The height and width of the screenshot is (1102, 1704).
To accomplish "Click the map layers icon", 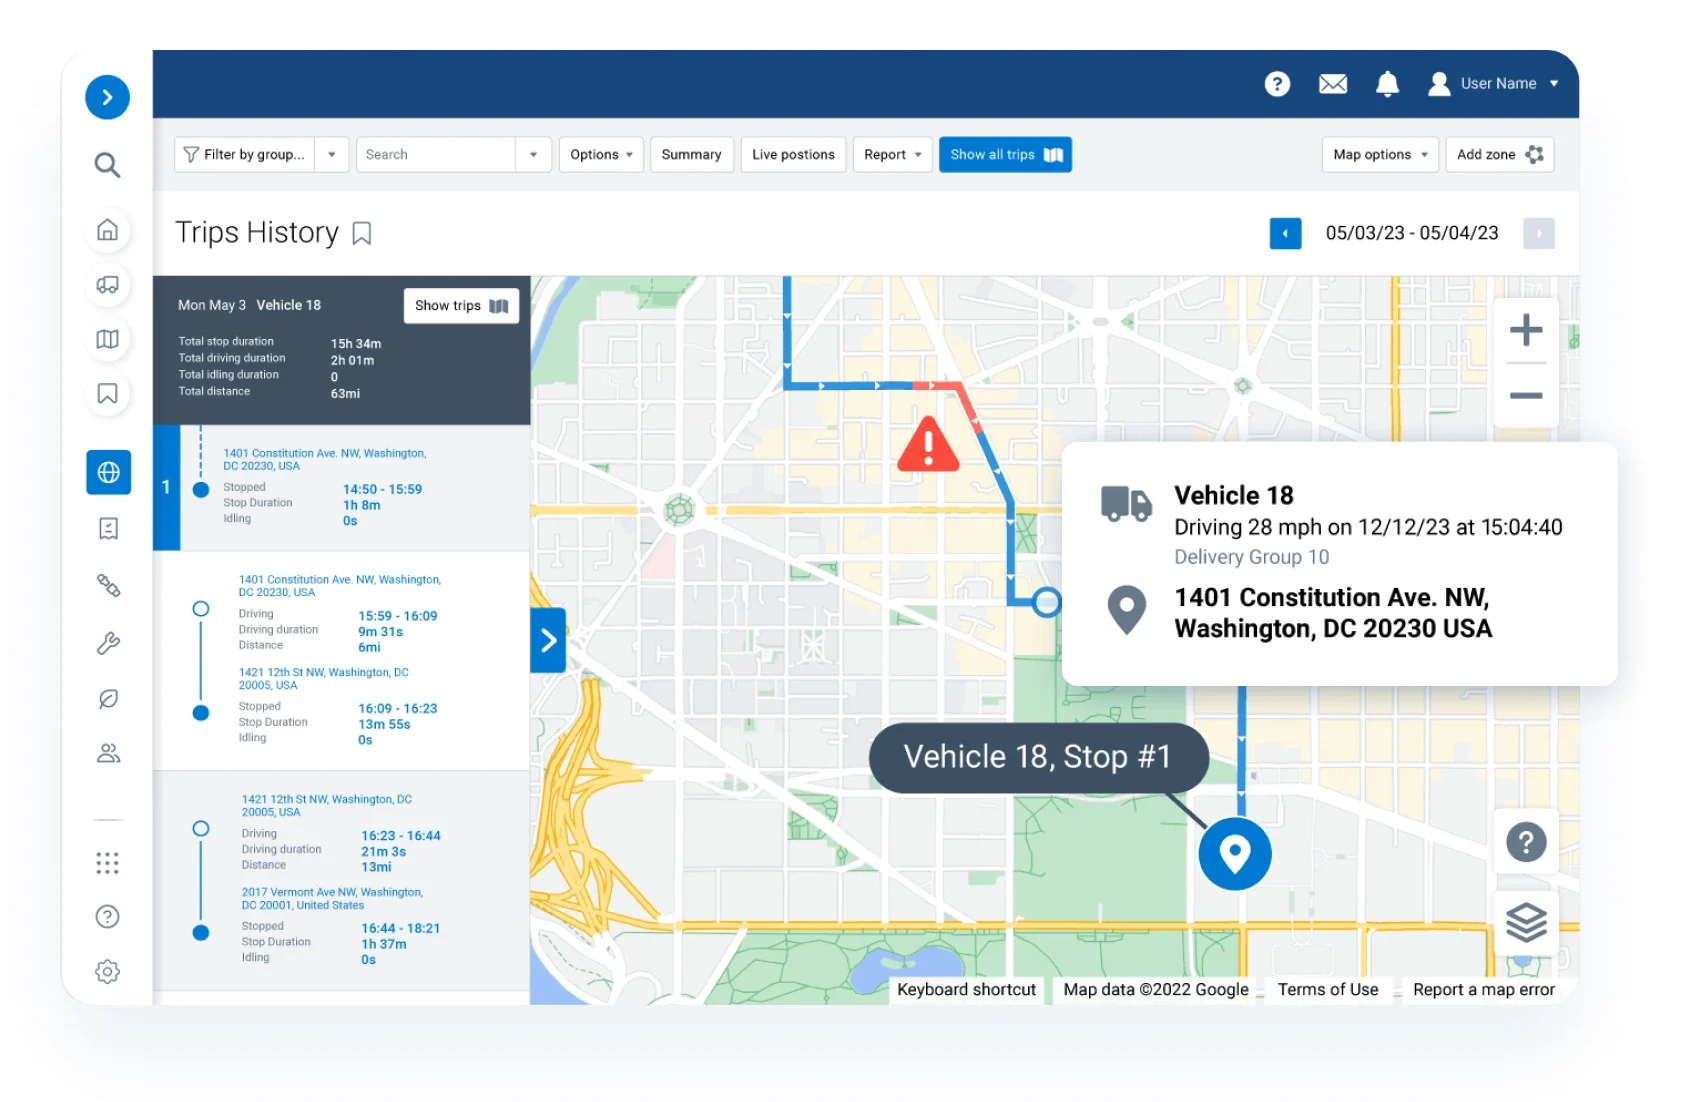I will point(1526,921).
